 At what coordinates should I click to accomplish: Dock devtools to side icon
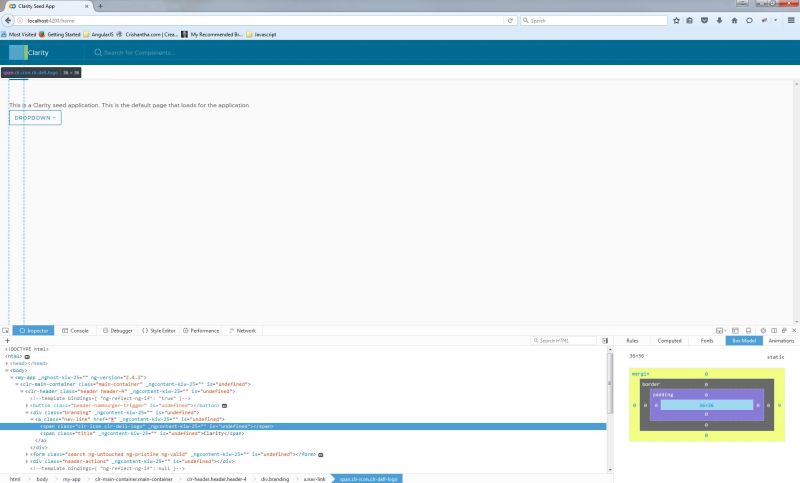tap(774, 331)
